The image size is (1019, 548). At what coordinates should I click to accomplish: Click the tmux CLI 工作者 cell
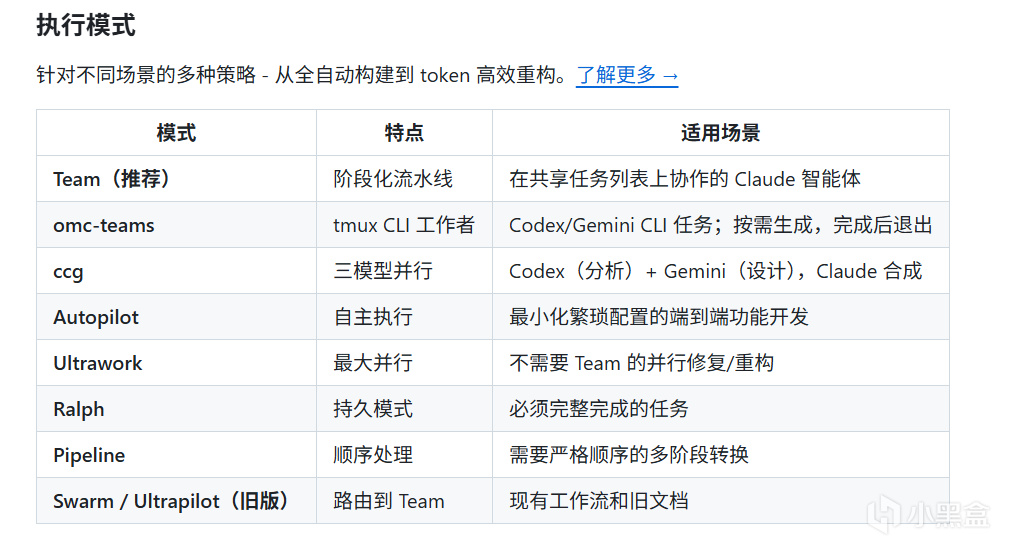tap(404, 225)
